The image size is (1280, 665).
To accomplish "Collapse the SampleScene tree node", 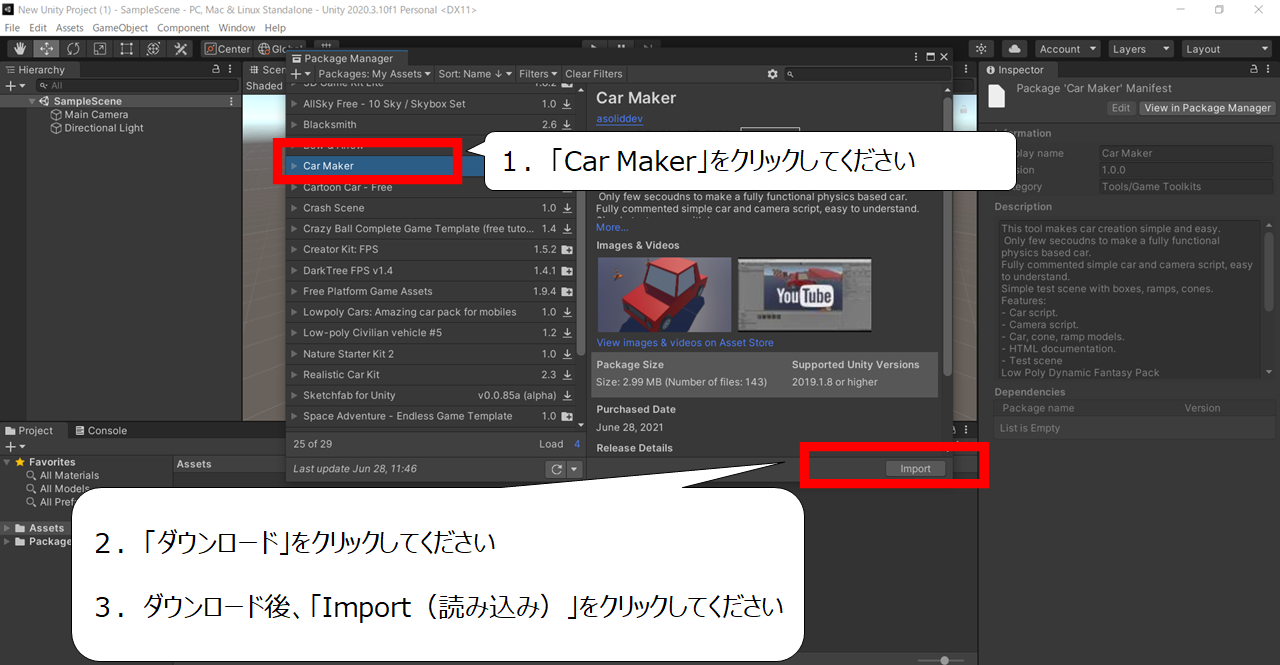I will pos(32,102).
